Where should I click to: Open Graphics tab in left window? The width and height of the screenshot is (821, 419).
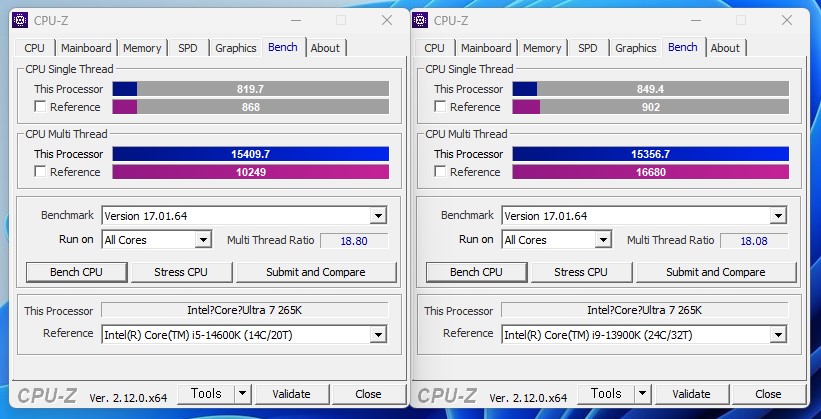point(236,48)
